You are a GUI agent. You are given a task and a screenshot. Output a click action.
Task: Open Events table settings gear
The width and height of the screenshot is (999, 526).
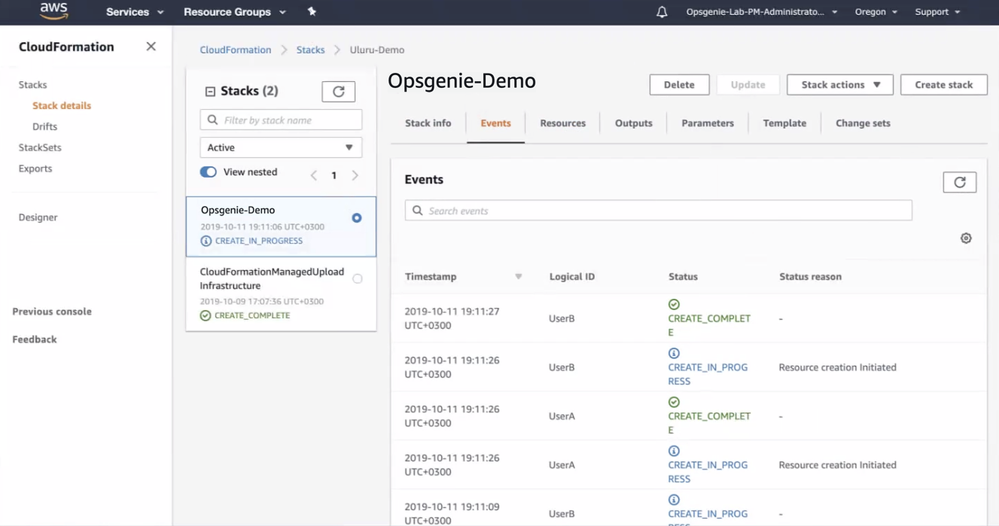click(x=966, y=238)
